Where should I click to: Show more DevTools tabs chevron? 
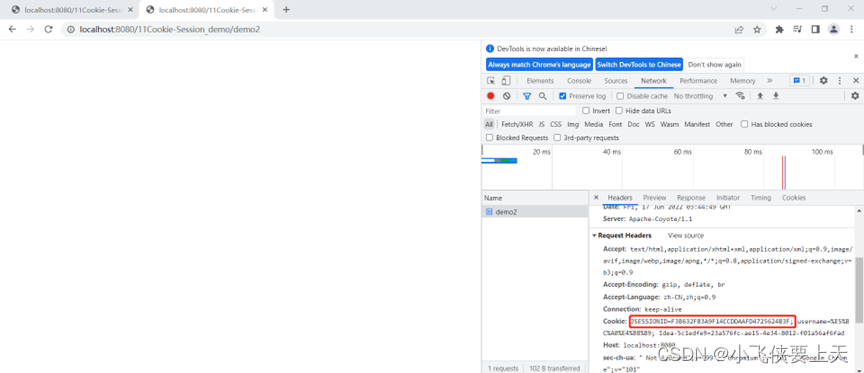770,80
